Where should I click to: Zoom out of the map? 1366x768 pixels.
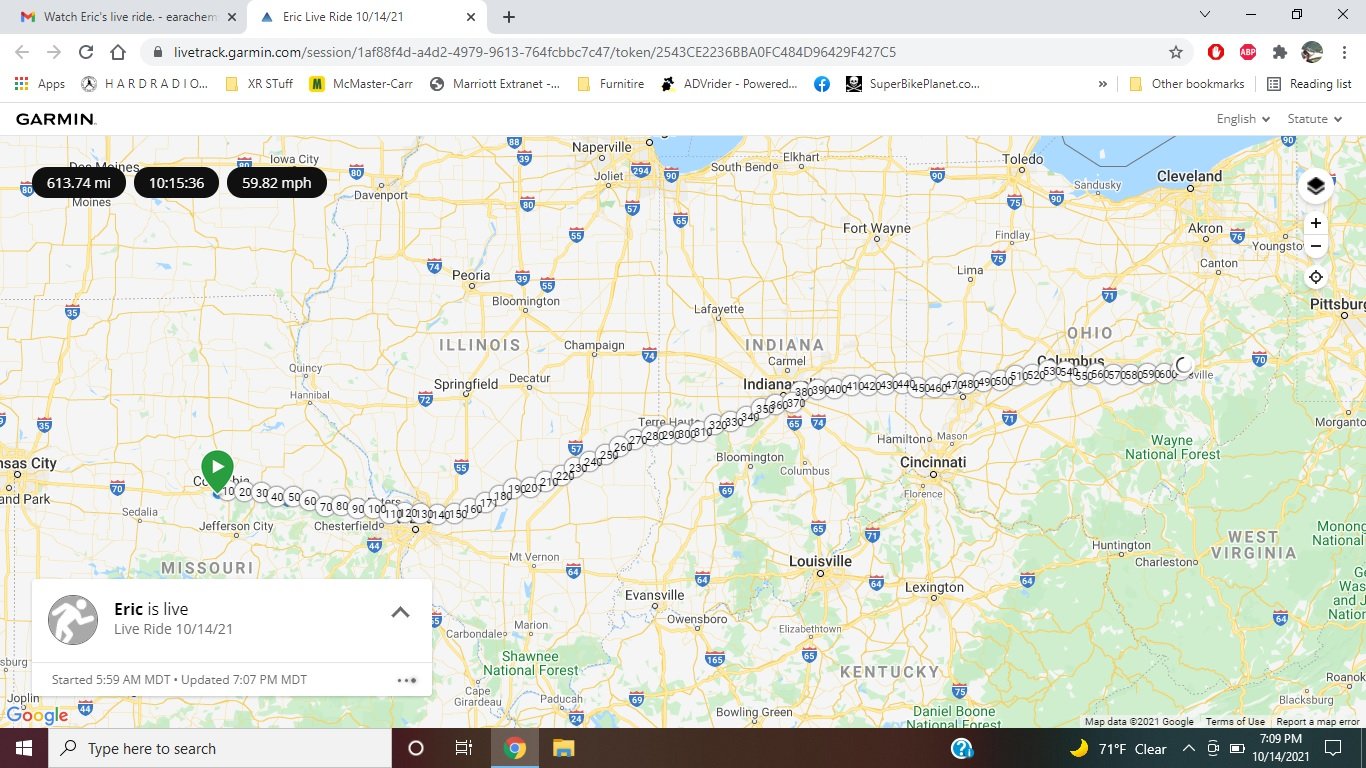(1316, 246)
